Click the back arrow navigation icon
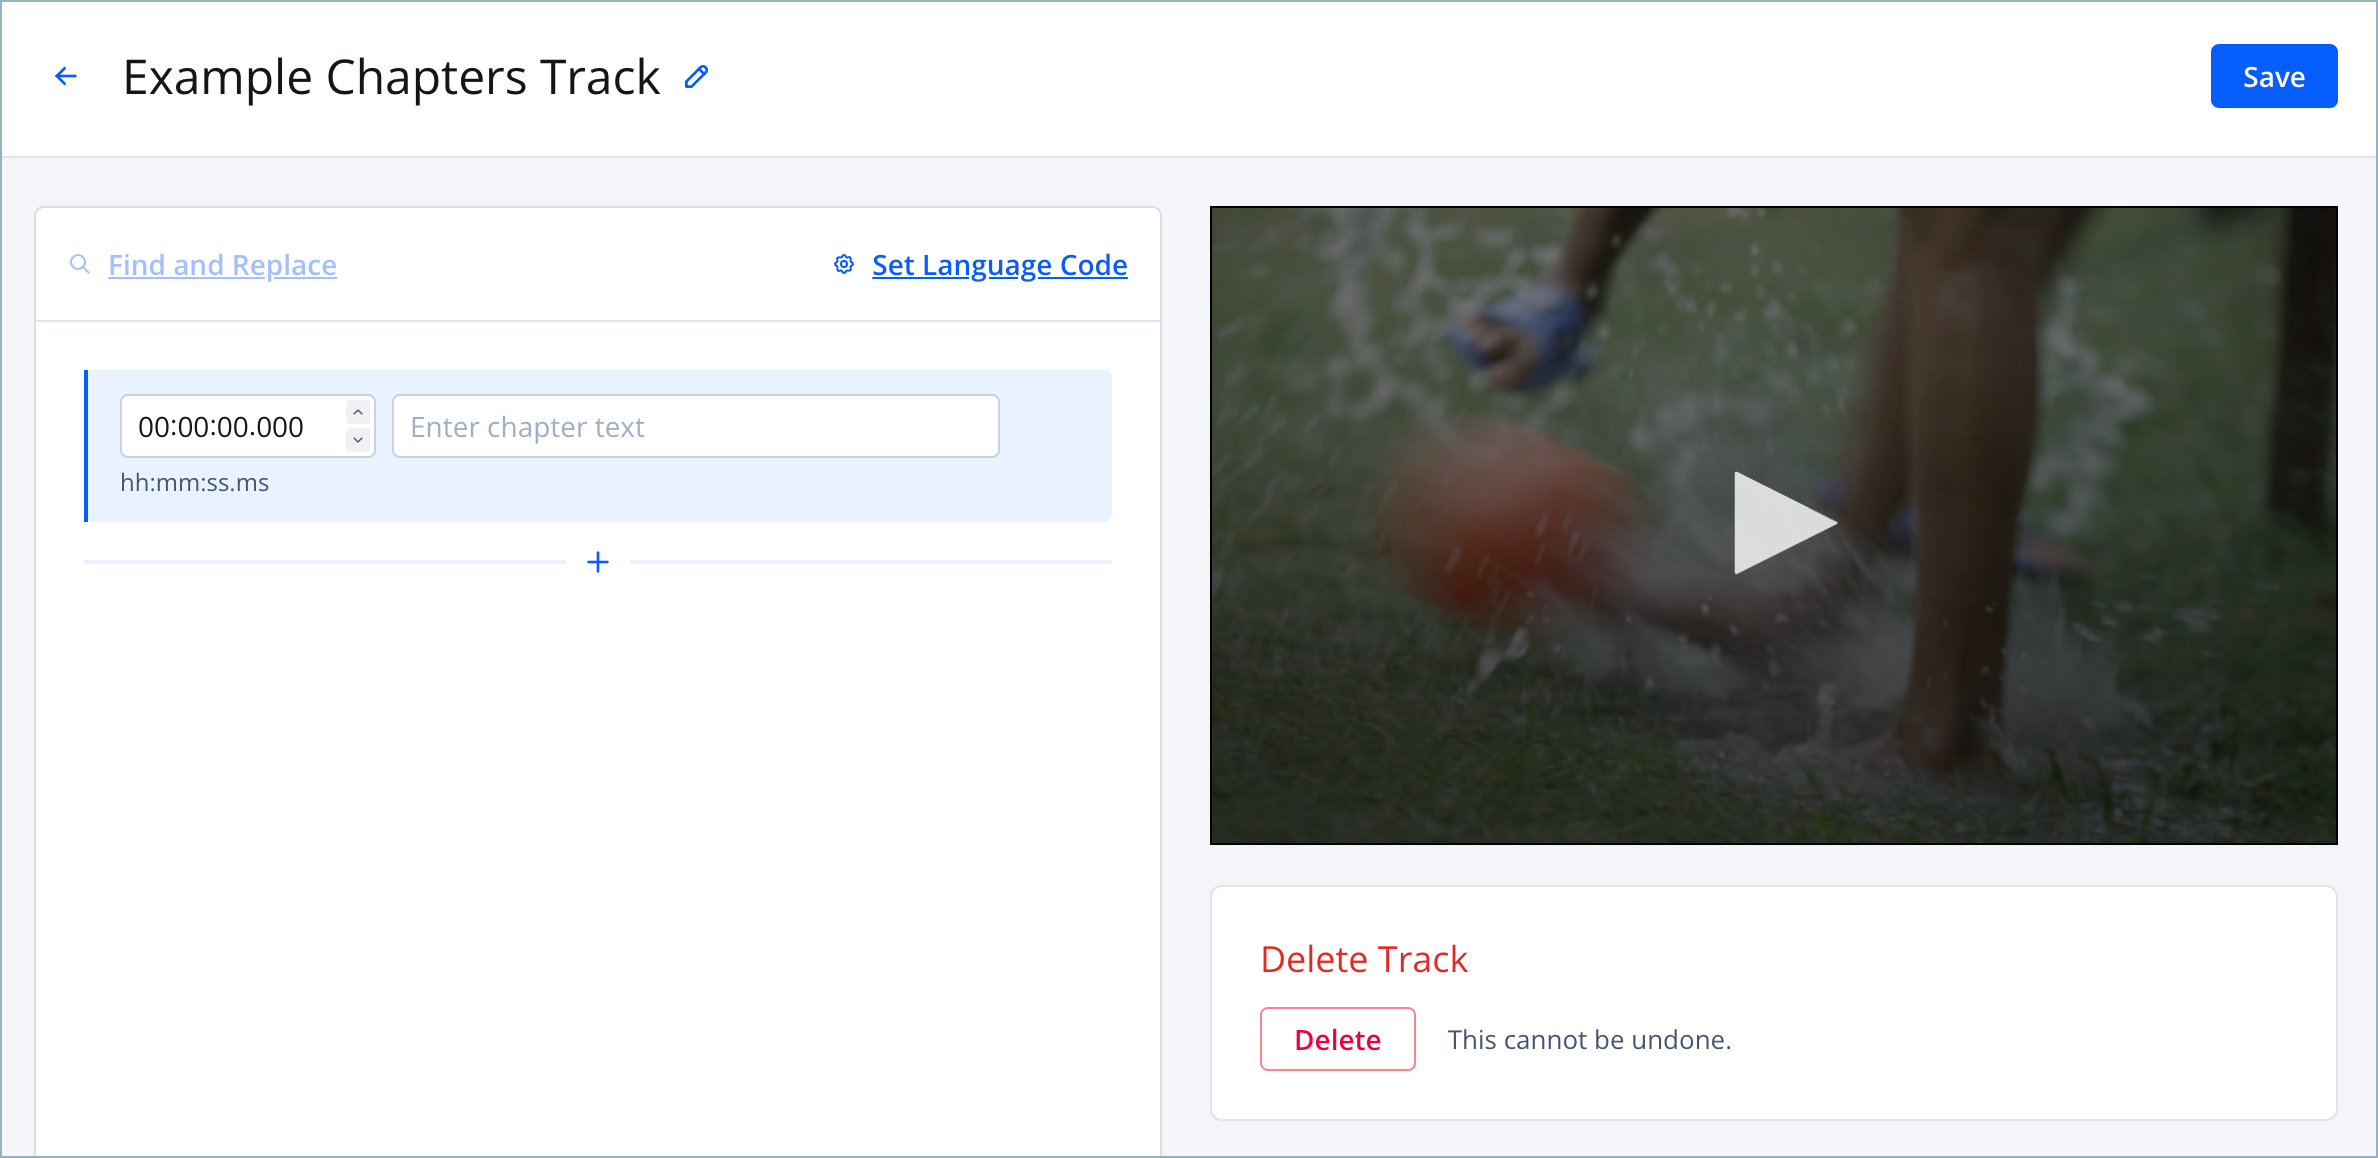The height and width of the screenshot is (1158, 2378). (65, 76)
